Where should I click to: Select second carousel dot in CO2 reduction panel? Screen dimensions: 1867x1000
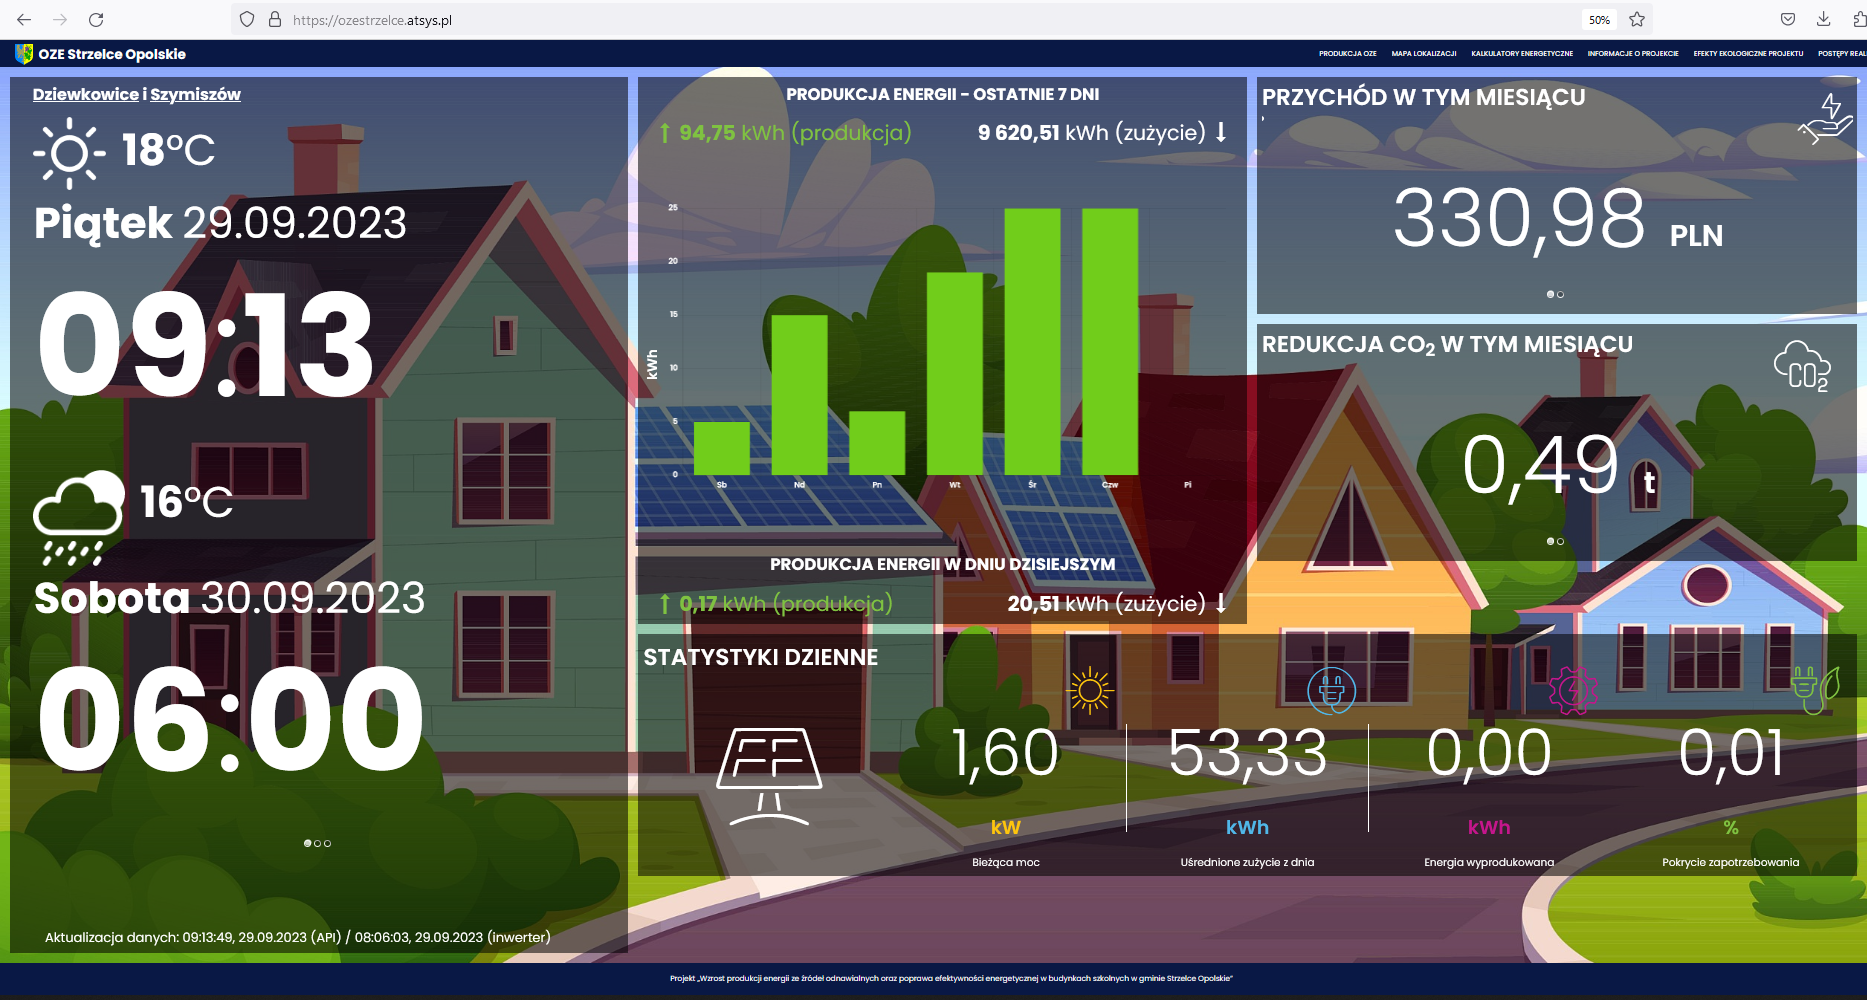pyautogui.click(x=1560, y=541)
